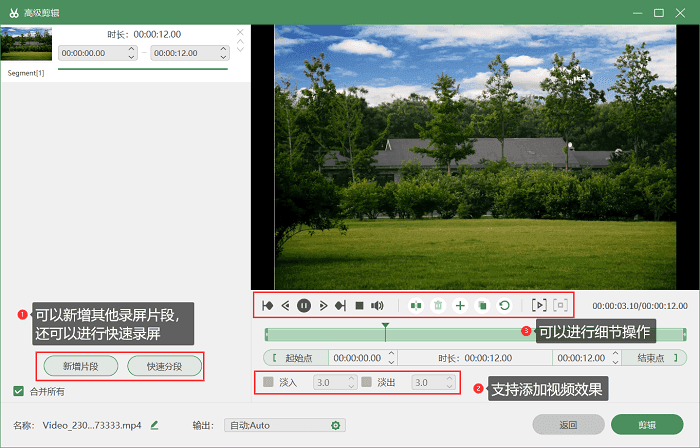
Task: Adjust the fade-in duration stepper
Action: (x=351, y=382)
